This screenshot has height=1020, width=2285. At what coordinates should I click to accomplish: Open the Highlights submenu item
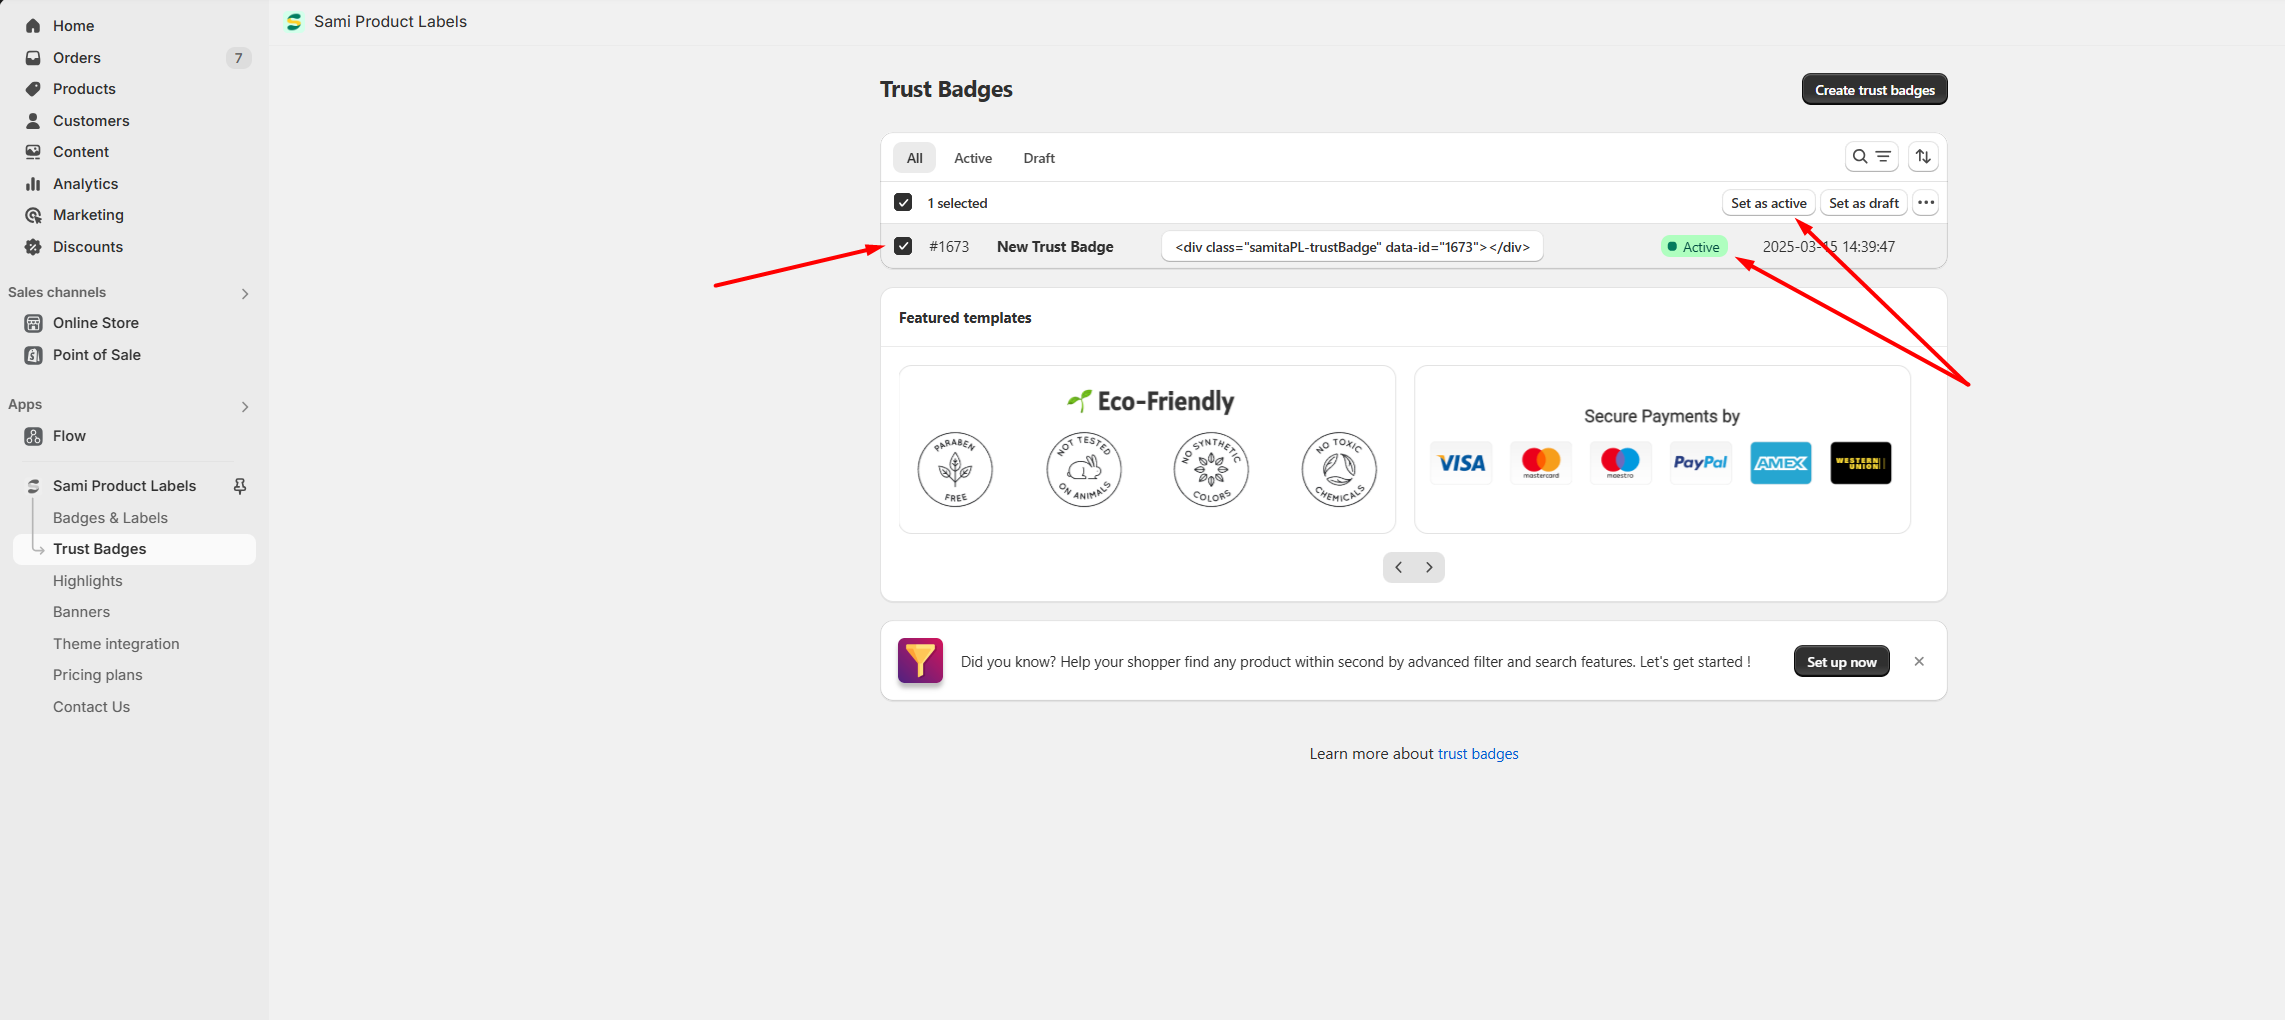click(x=88, y=581)
